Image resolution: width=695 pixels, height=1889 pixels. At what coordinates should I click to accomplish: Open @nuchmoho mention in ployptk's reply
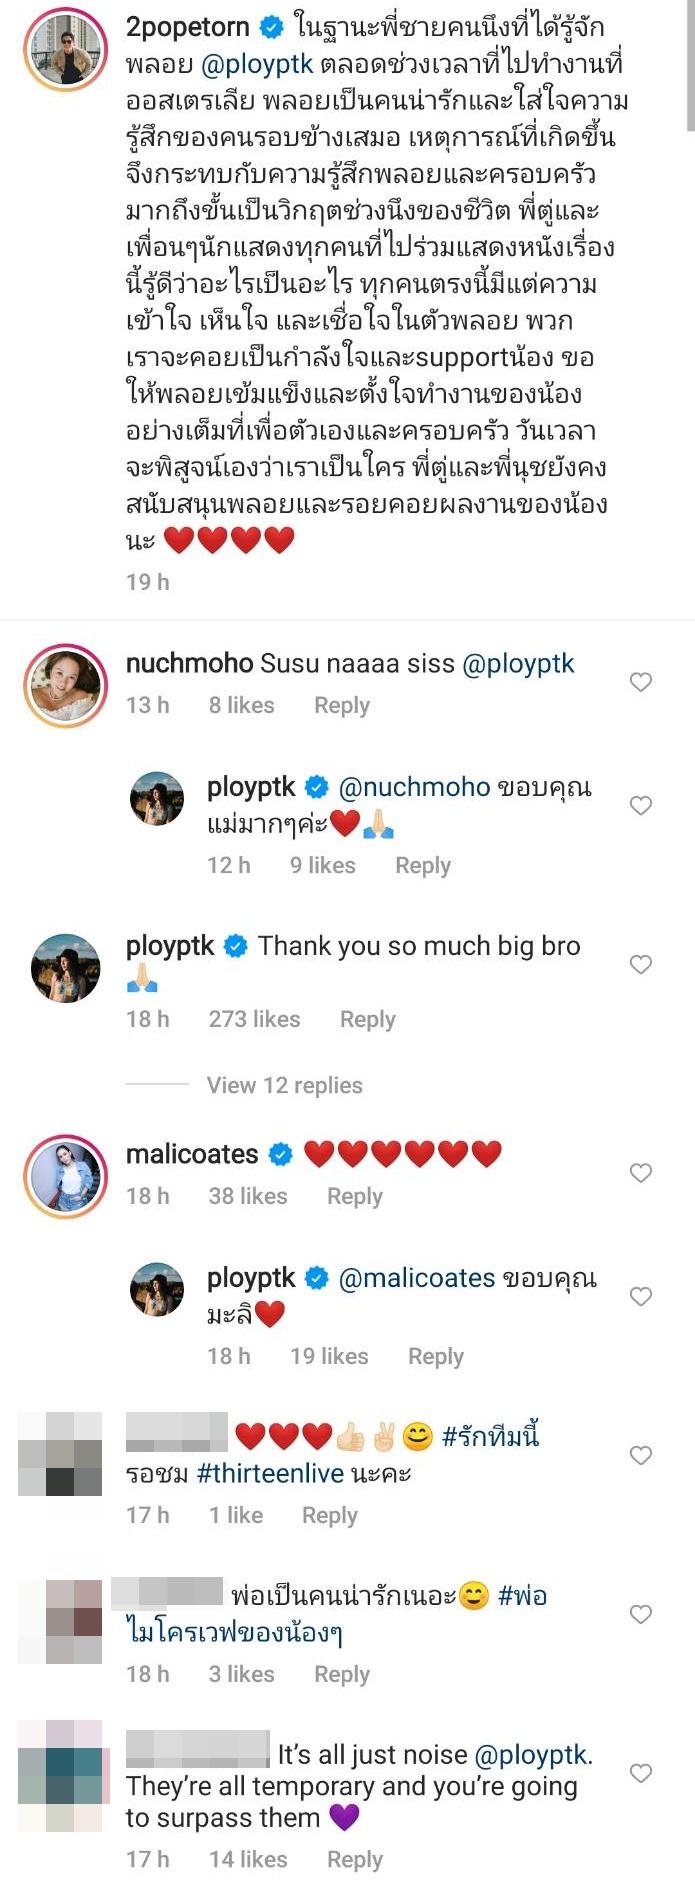coord(415,788)
